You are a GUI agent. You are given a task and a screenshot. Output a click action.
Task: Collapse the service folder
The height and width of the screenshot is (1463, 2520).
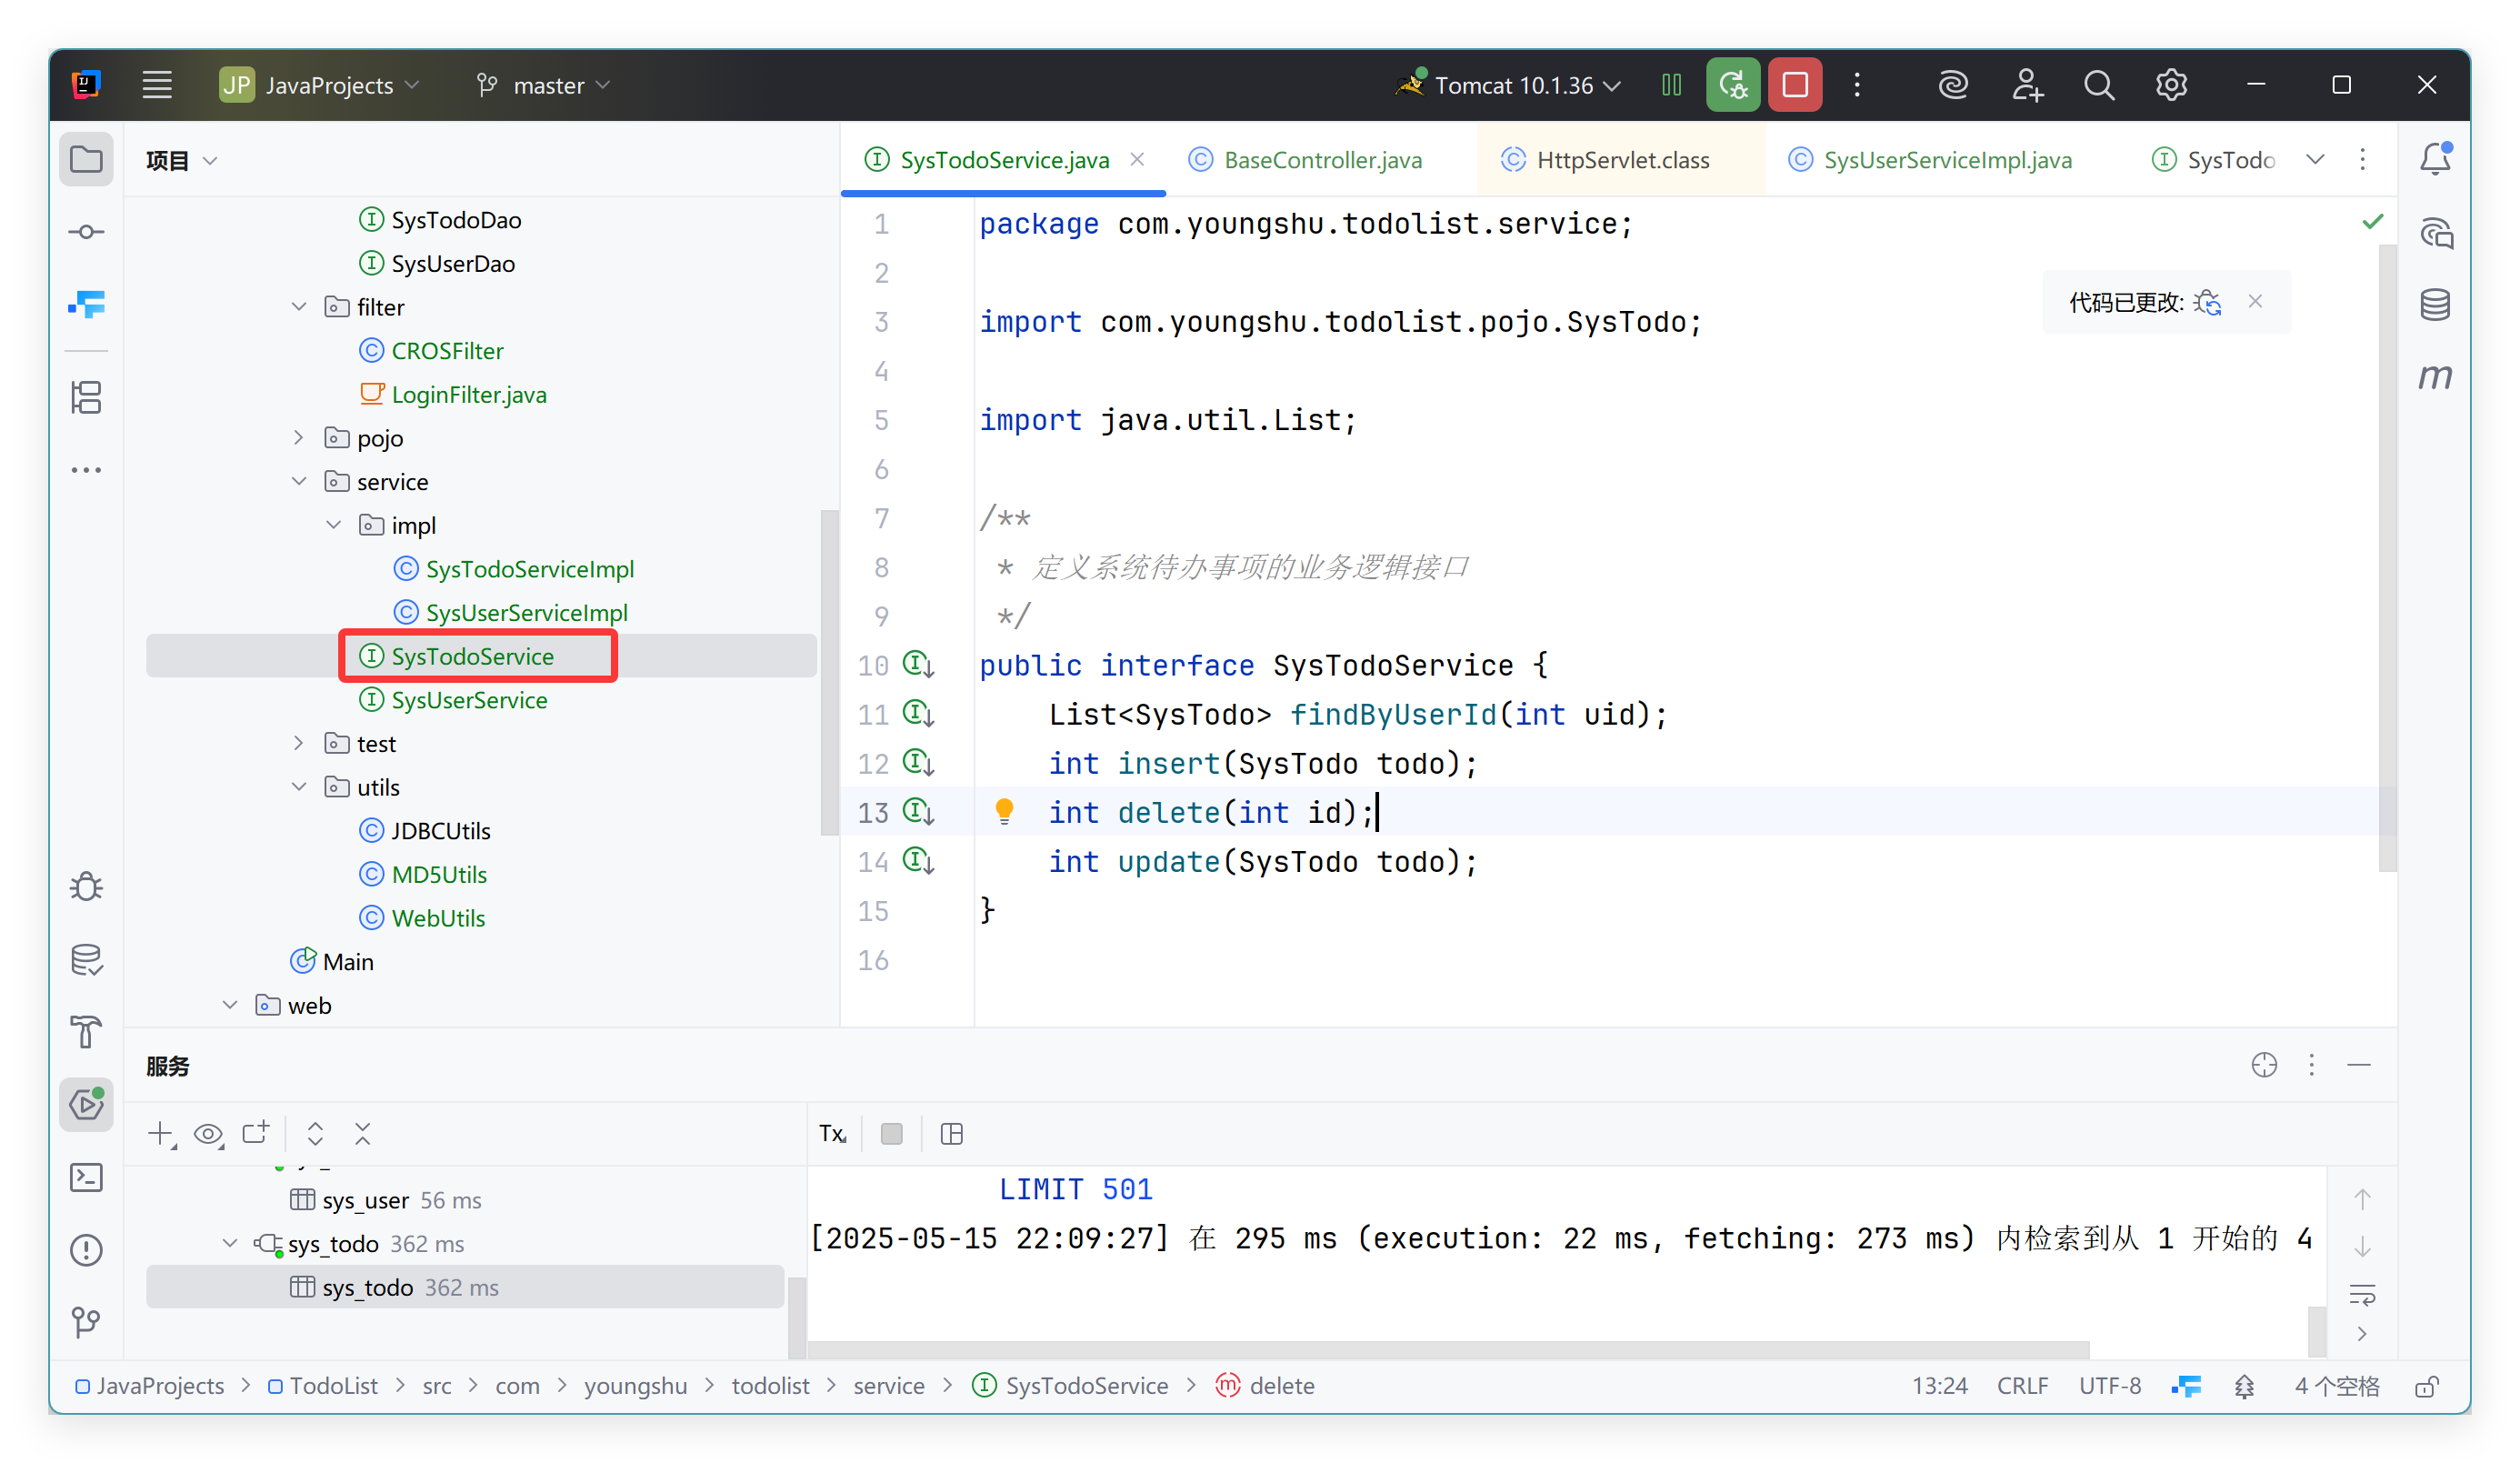(x=299, y=482)
